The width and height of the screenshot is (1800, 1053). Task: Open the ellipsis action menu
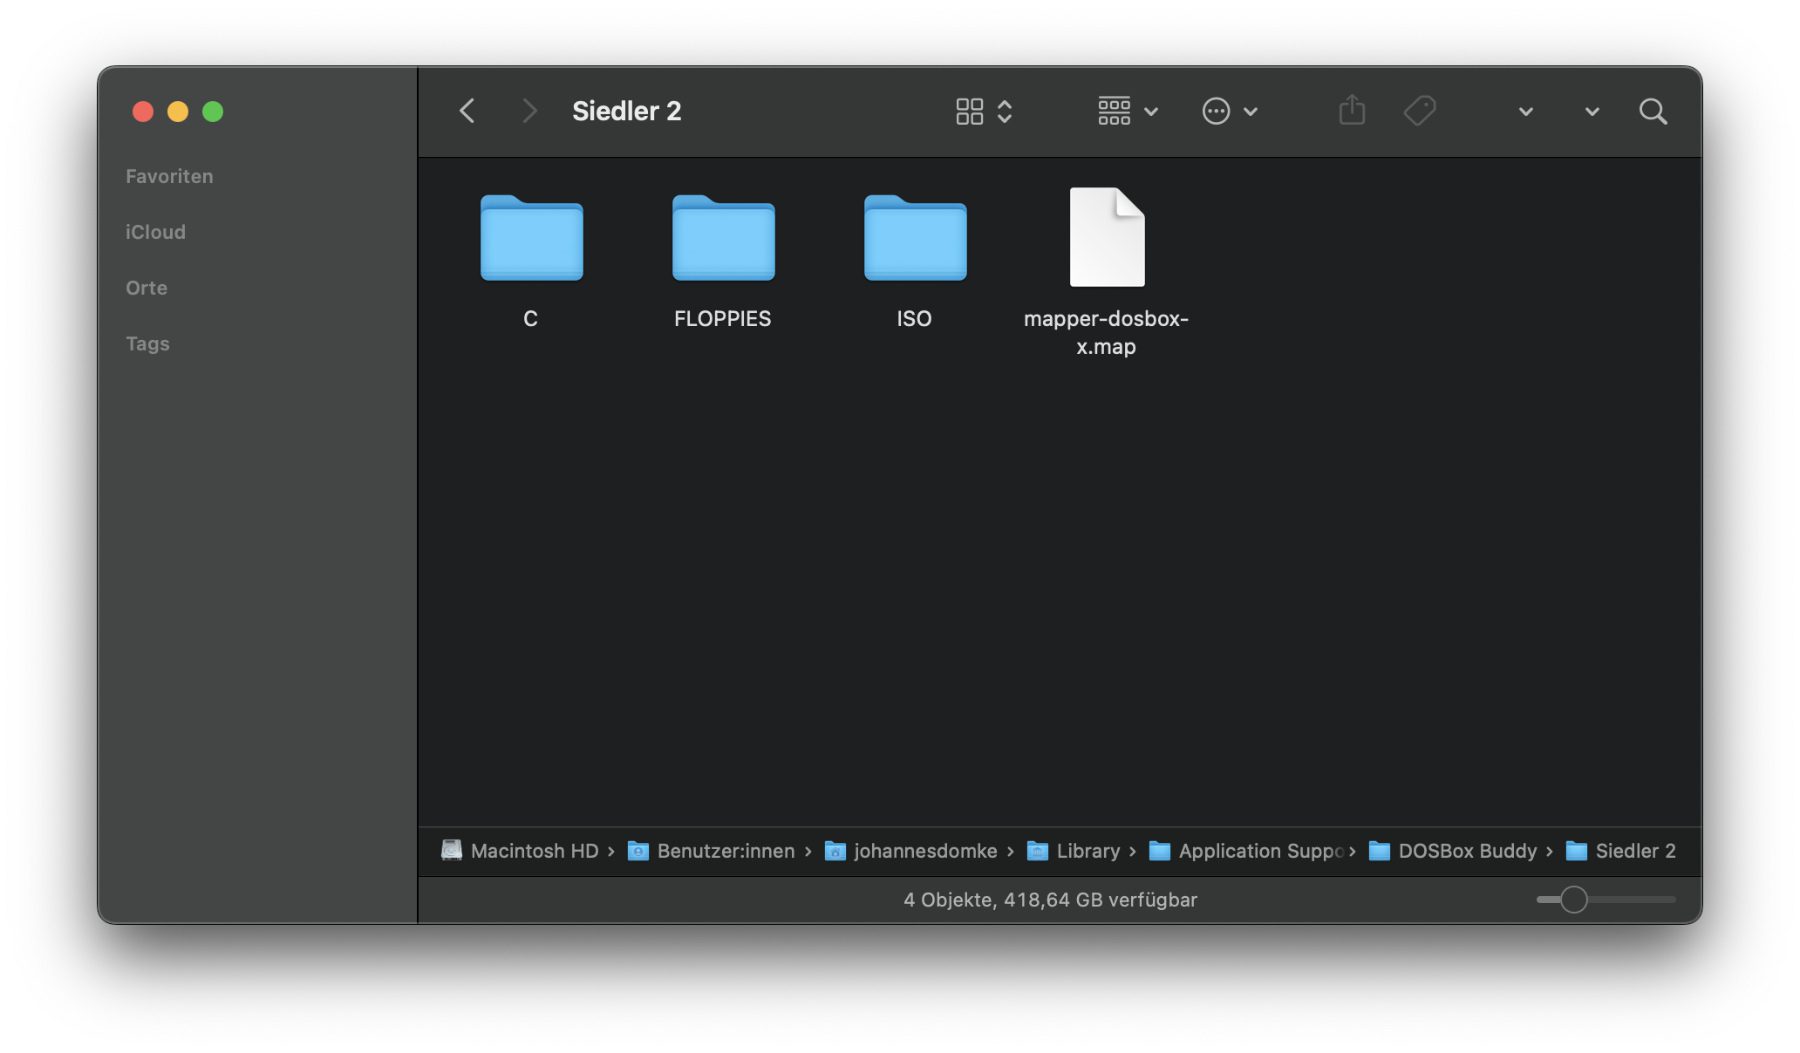[1229, 111]
